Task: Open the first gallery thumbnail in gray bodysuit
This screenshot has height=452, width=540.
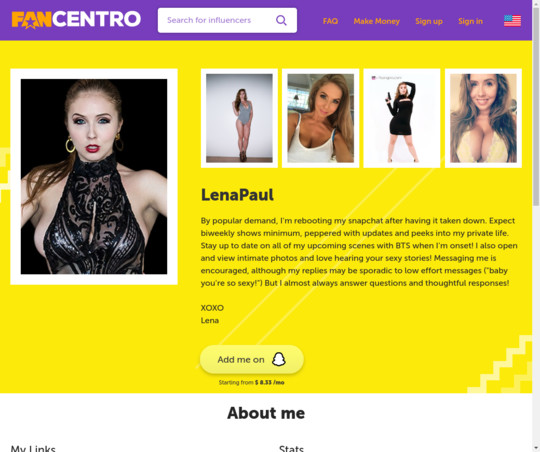Action: [x=239, y=118]
